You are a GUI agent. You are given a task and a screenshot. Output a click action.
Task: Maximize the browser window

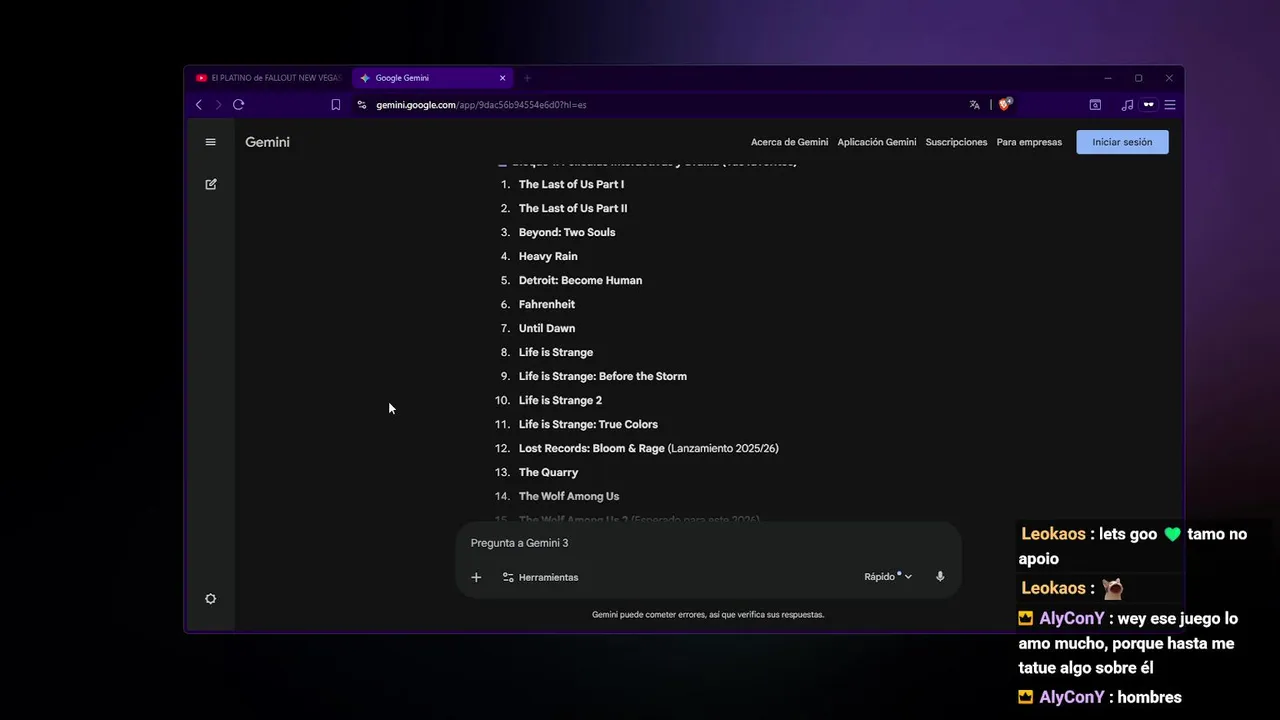click(1138, 78)
